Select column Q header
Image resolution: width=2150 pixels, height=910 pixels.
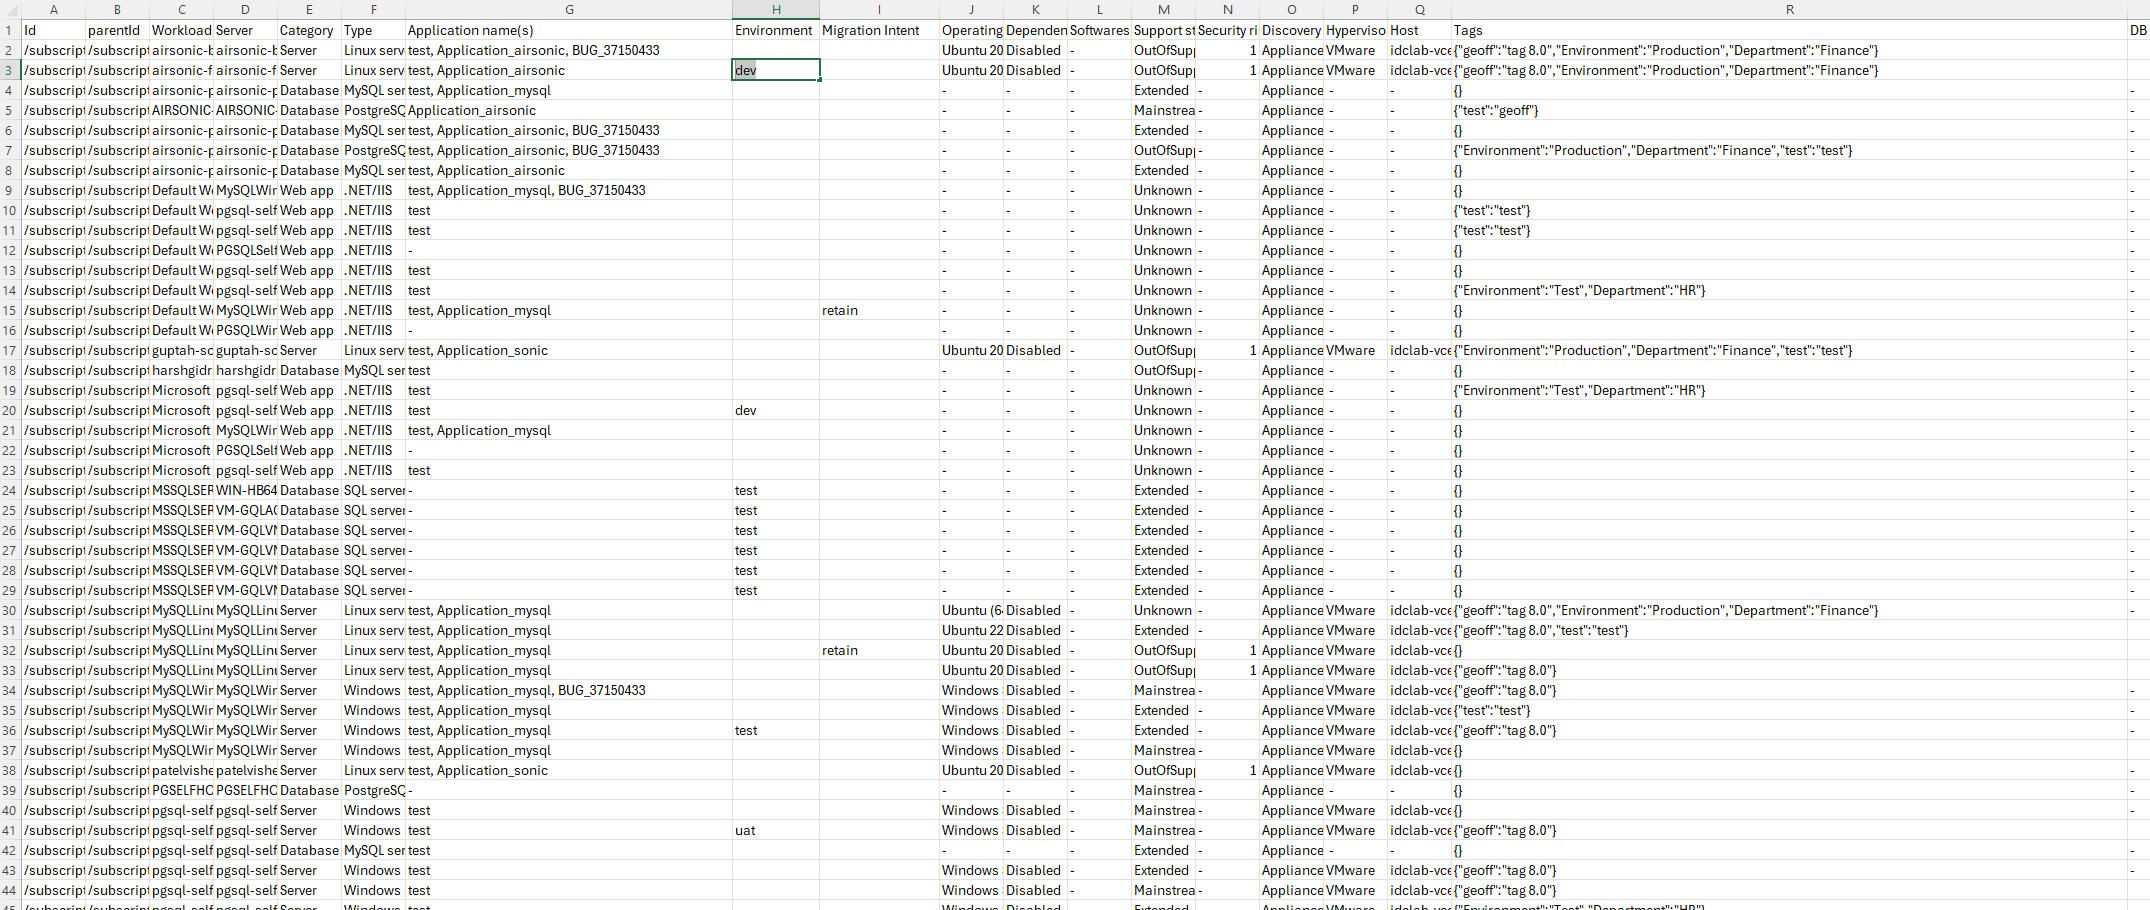point(1420,9)
